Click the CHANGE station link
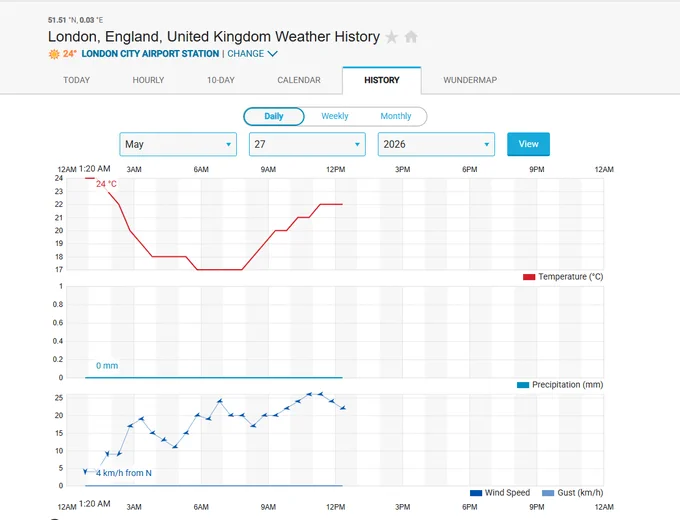This screenshot has height=520, width=680. (245, 54)
